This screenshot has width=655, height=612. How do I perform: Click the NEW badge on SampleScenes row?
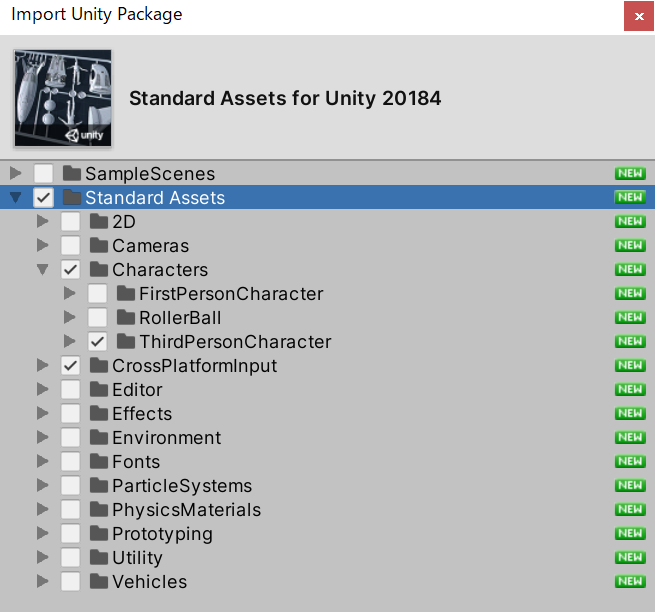coord(630,173)
